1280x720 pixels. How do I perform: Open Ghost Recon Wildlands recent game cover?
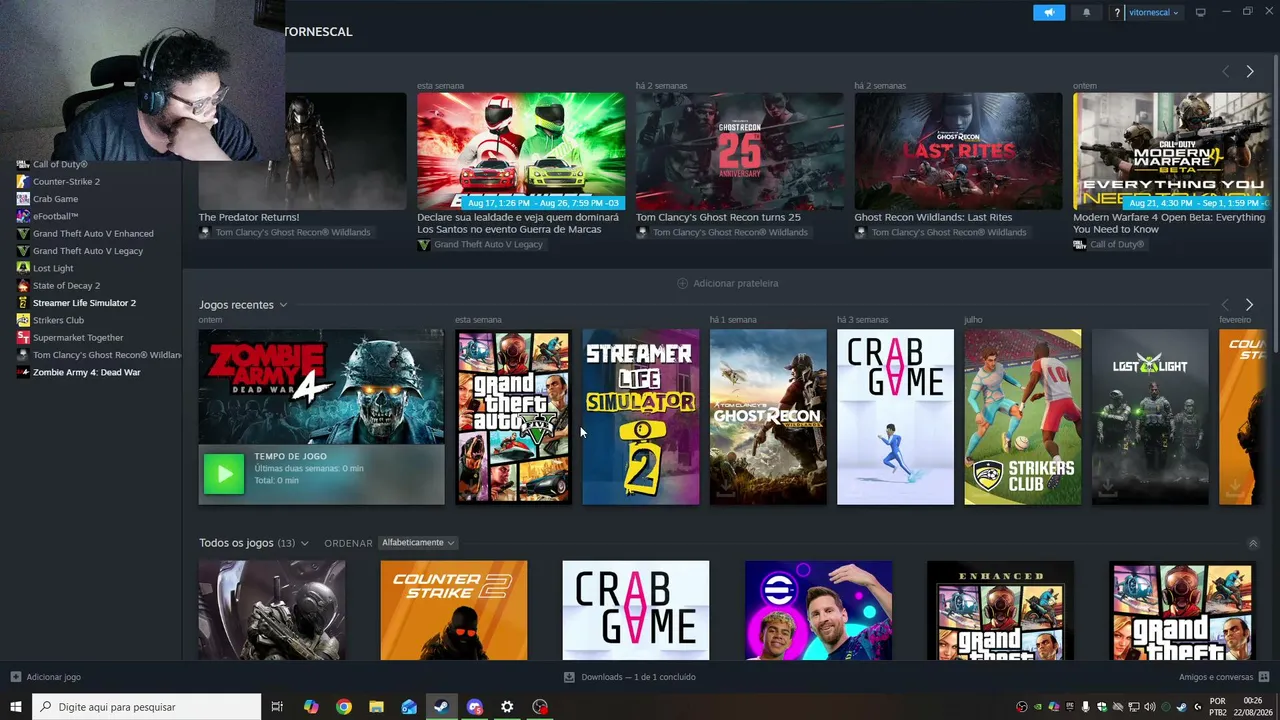tap(768, 417)
